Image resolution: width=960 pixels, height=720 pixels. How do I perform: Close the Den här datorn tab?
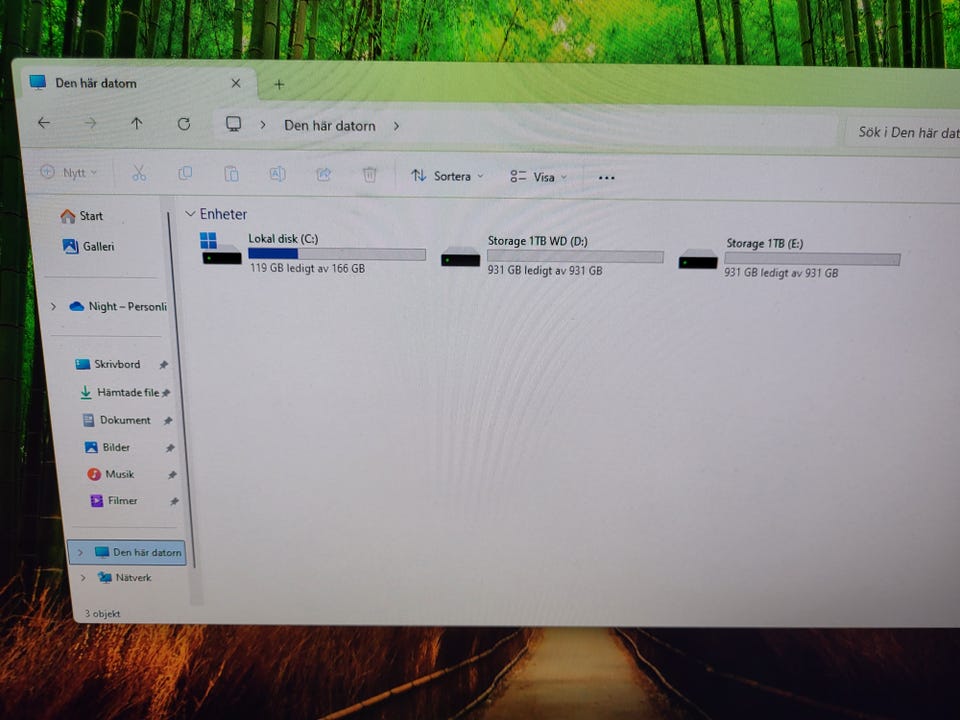coord(236,83)
